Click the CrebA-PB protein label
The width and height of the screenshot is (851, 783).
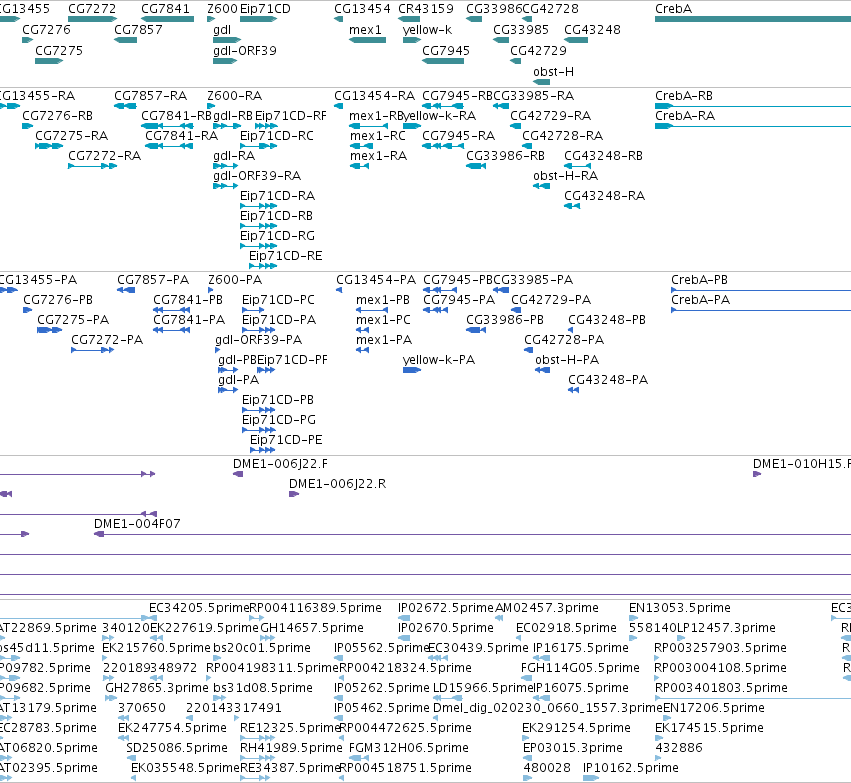coord(700,281)
